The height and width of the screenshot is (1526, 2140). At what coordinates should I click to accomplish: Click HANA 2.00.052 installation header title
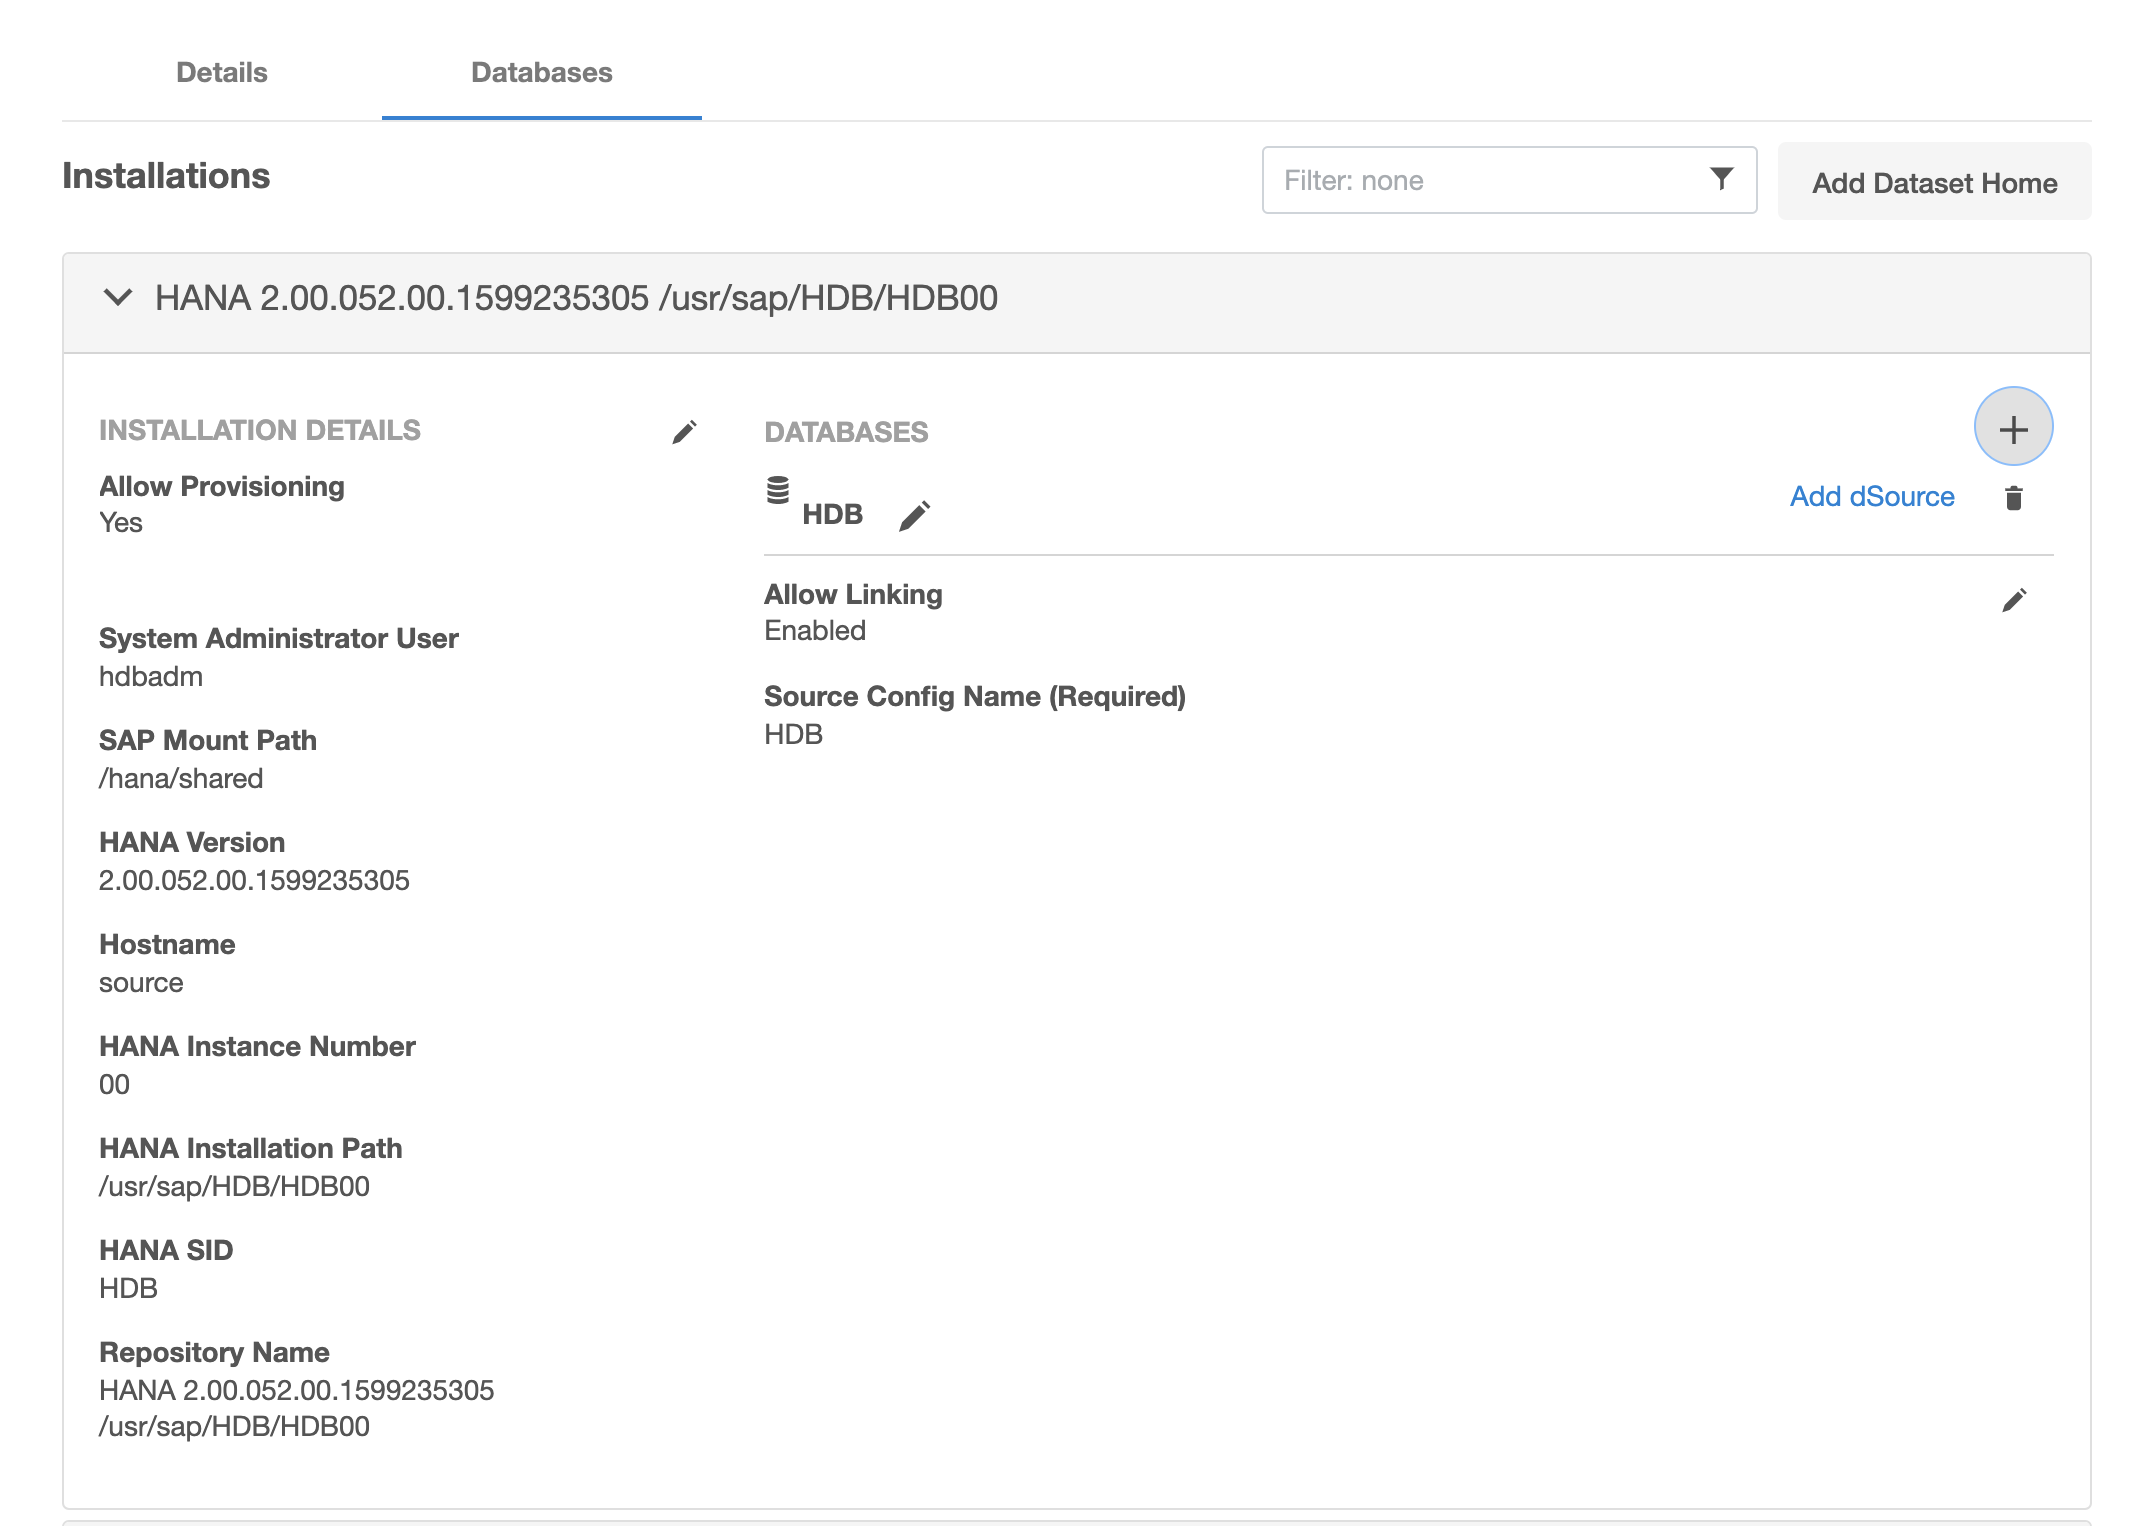click(576, 298)
